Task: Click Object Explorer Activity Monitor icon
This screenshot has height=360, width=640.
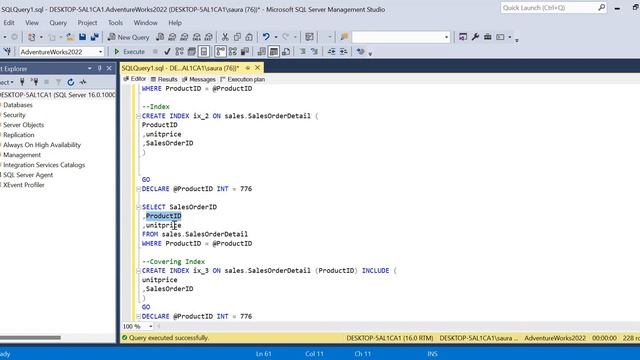Action: point(83,82)
